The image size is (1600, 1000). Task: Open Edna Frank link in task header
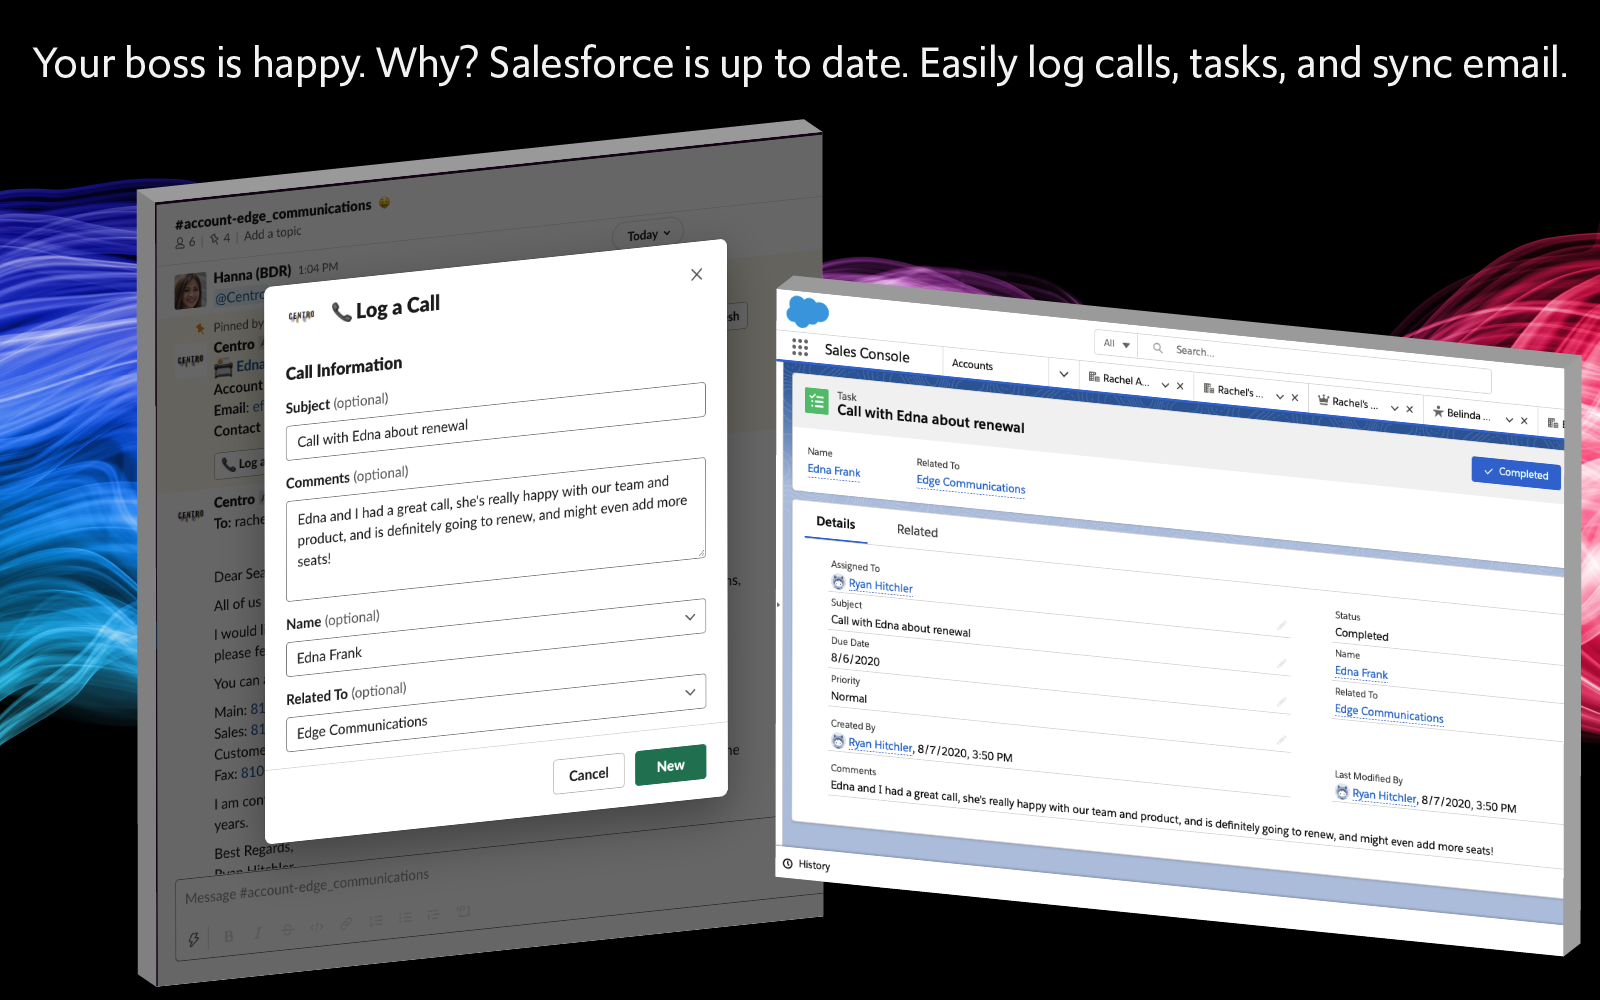[x=834, y=470]
